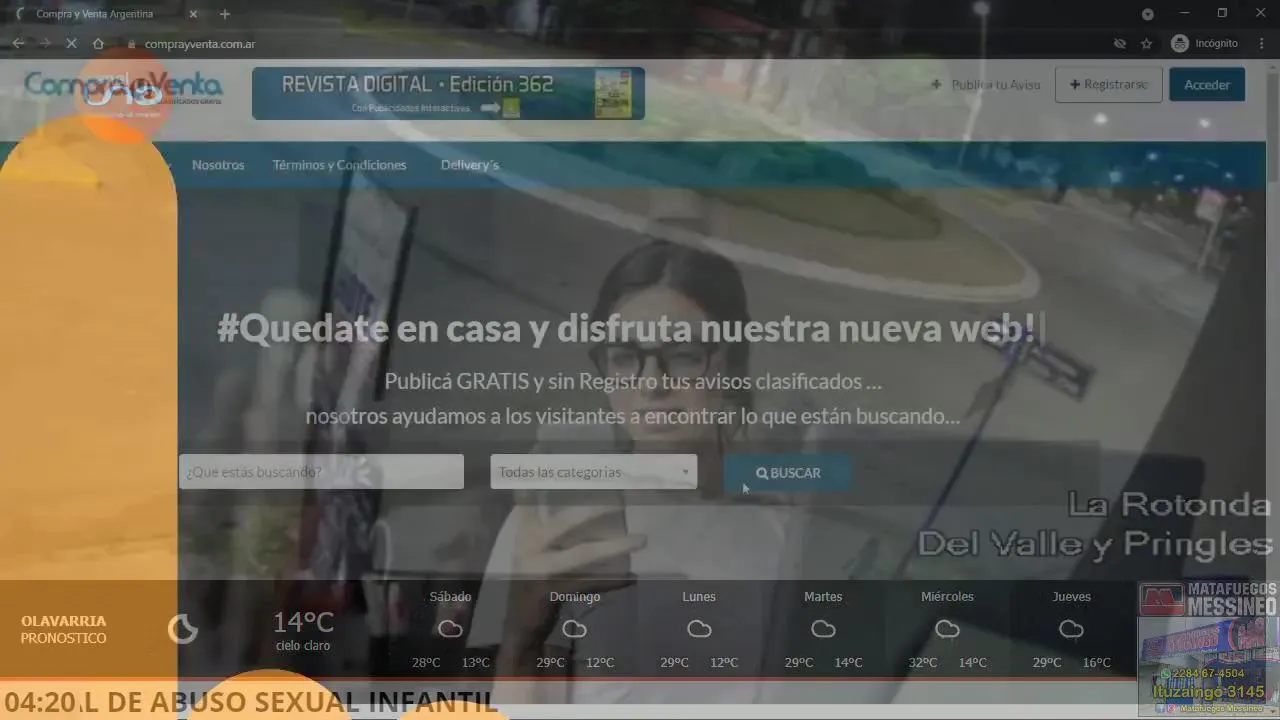Click the ¿Qué estás buscando? search field
Viewport: 1280px width, 720px height.
(x=321, y=472)
